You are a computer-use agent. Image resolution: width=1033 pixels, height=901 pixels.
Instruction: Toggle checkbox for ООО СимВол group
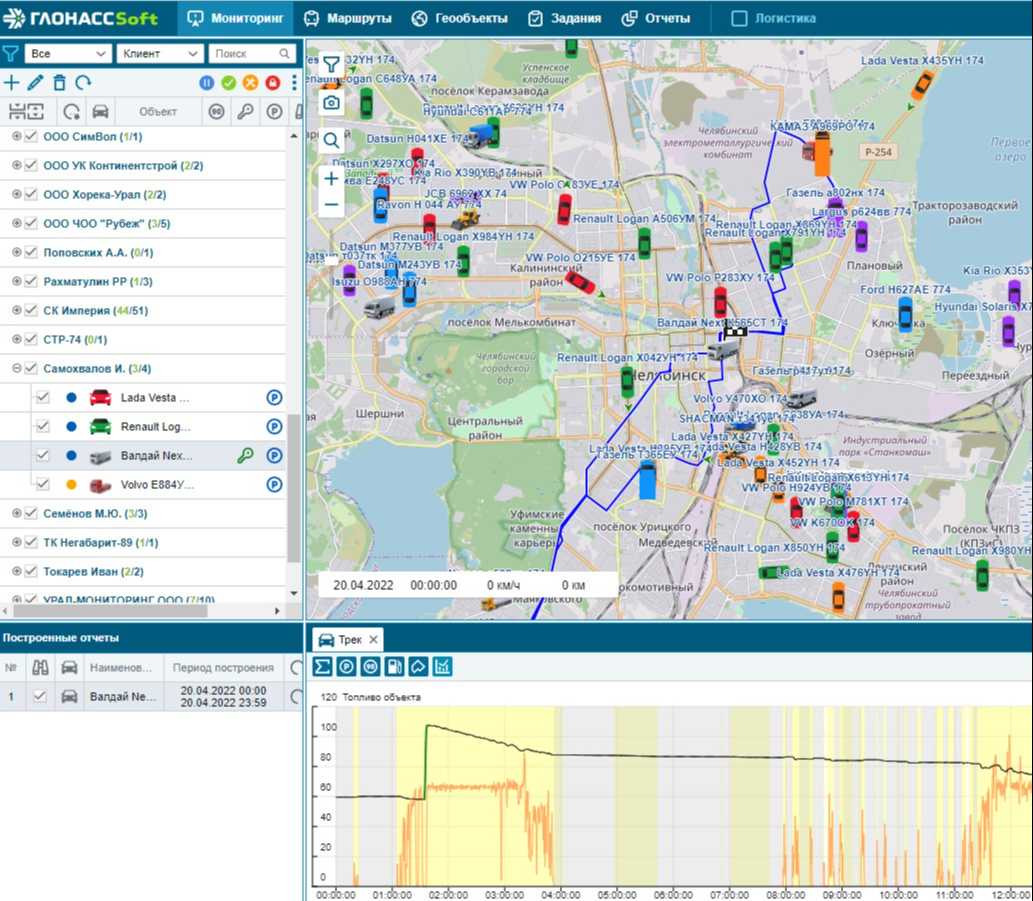pos(30,136)
